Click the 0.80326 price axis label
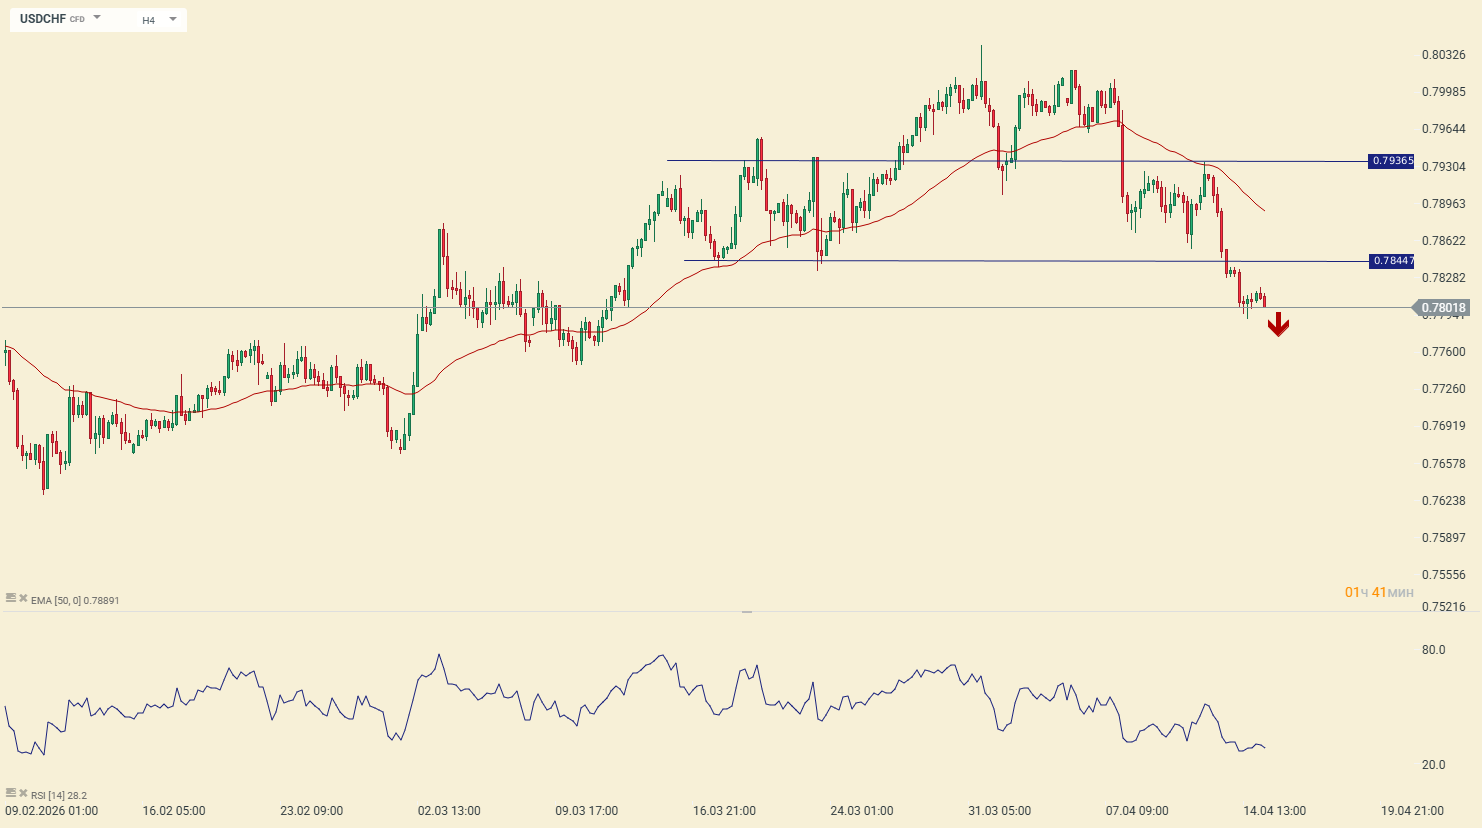 click(x=1443, y=55)
